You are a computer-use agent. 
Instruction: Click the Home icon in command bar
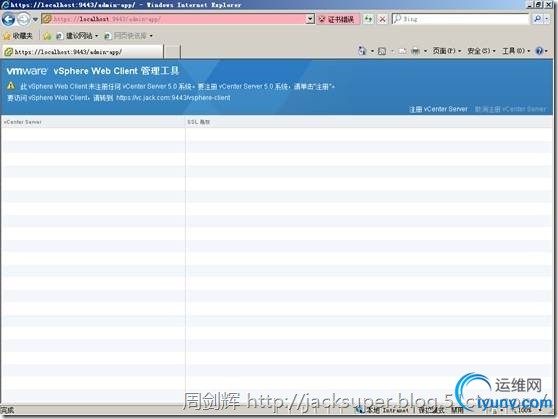point(362,51)
